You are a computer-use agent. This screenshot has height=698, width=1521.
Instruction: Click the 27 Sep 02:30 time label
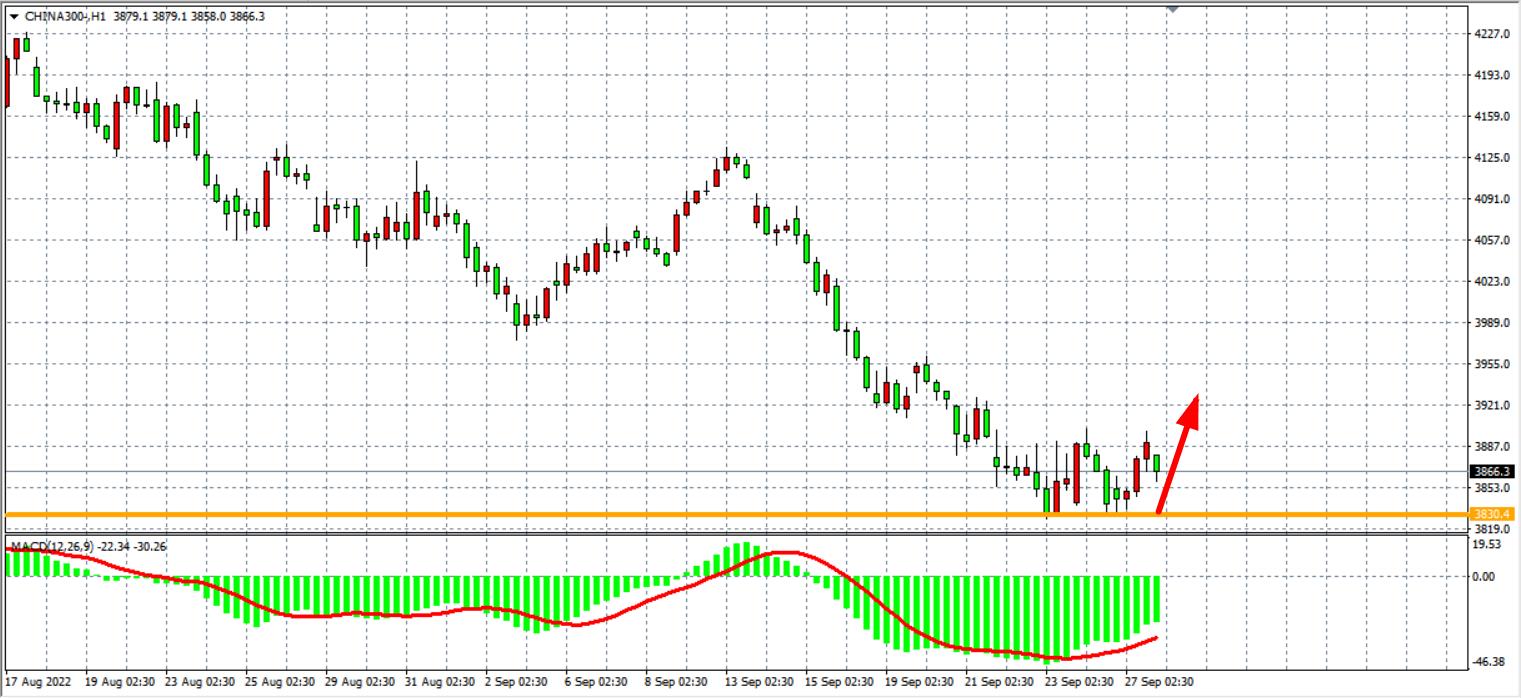coord(1159,681)
